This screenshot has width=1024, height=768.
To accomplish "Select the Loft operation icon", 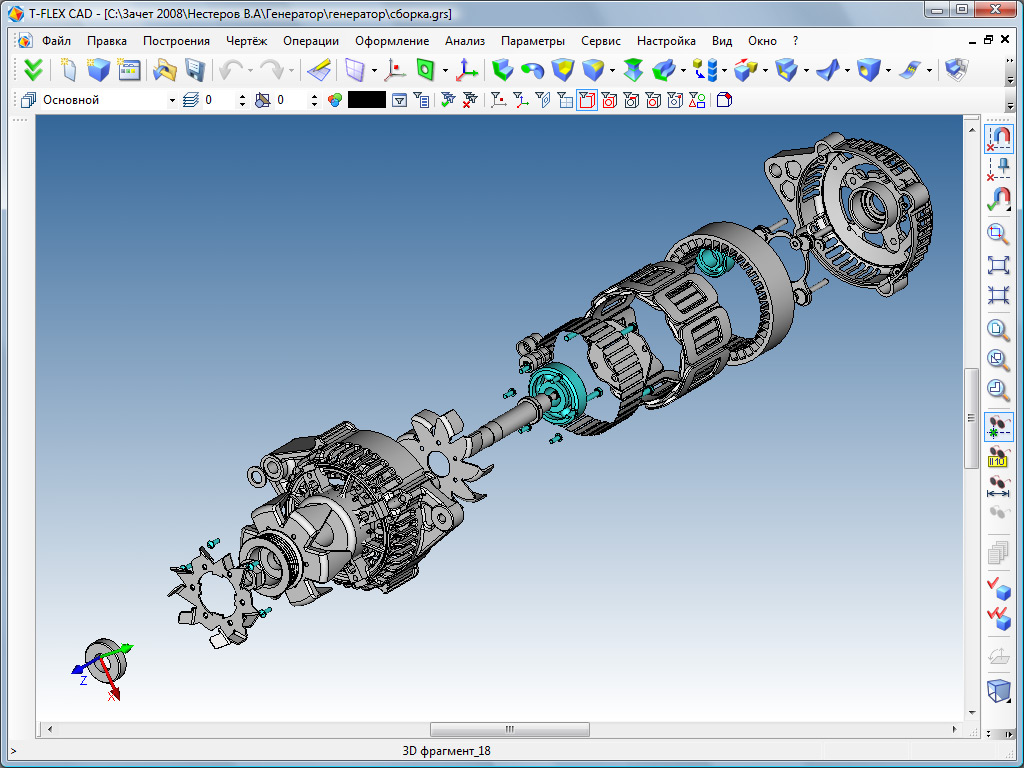I will tap(633, 70).
